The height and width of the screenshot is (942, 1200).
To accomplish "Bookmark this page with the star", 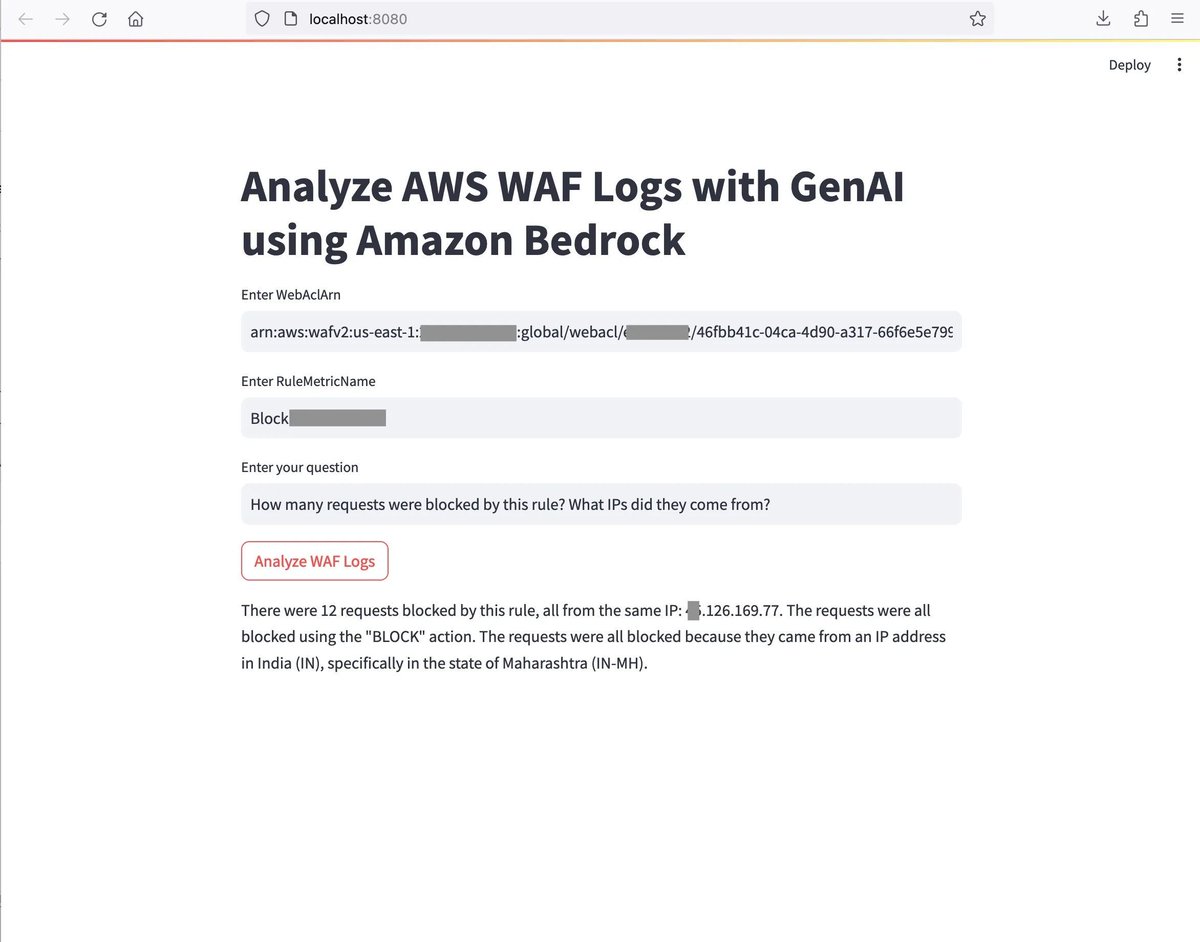I will coord(977,19).
